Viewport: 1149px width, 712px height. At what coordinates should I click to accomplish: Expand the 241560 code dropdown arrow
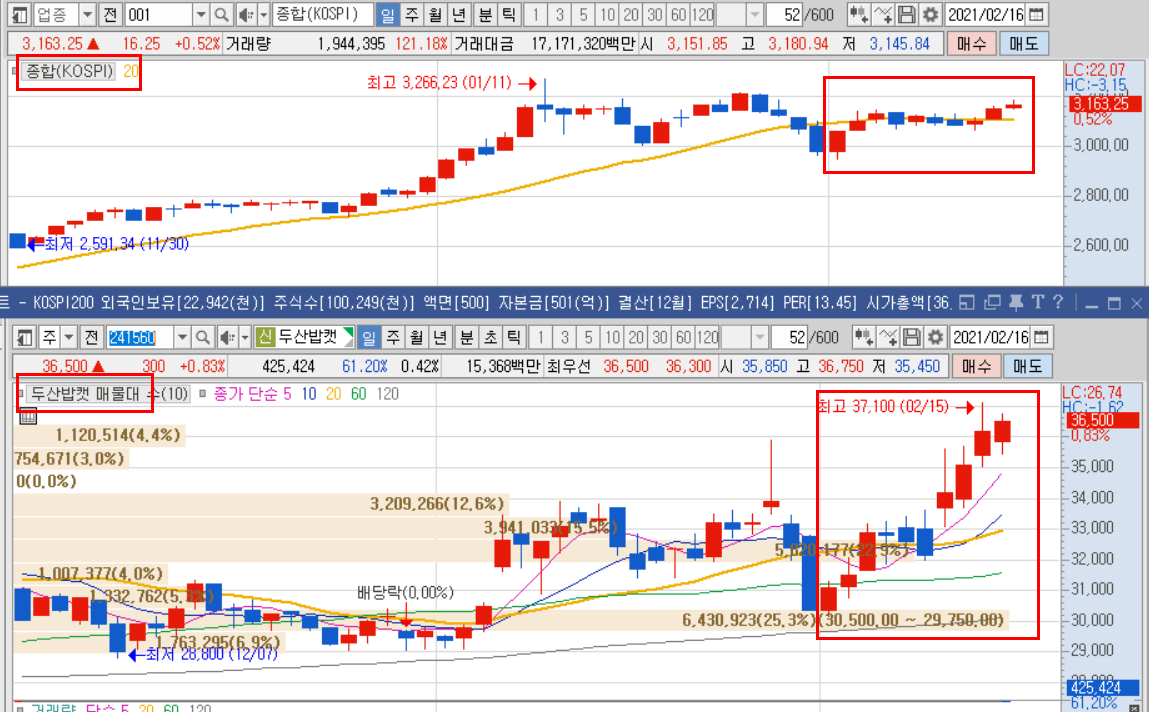[x=182, y=337]
